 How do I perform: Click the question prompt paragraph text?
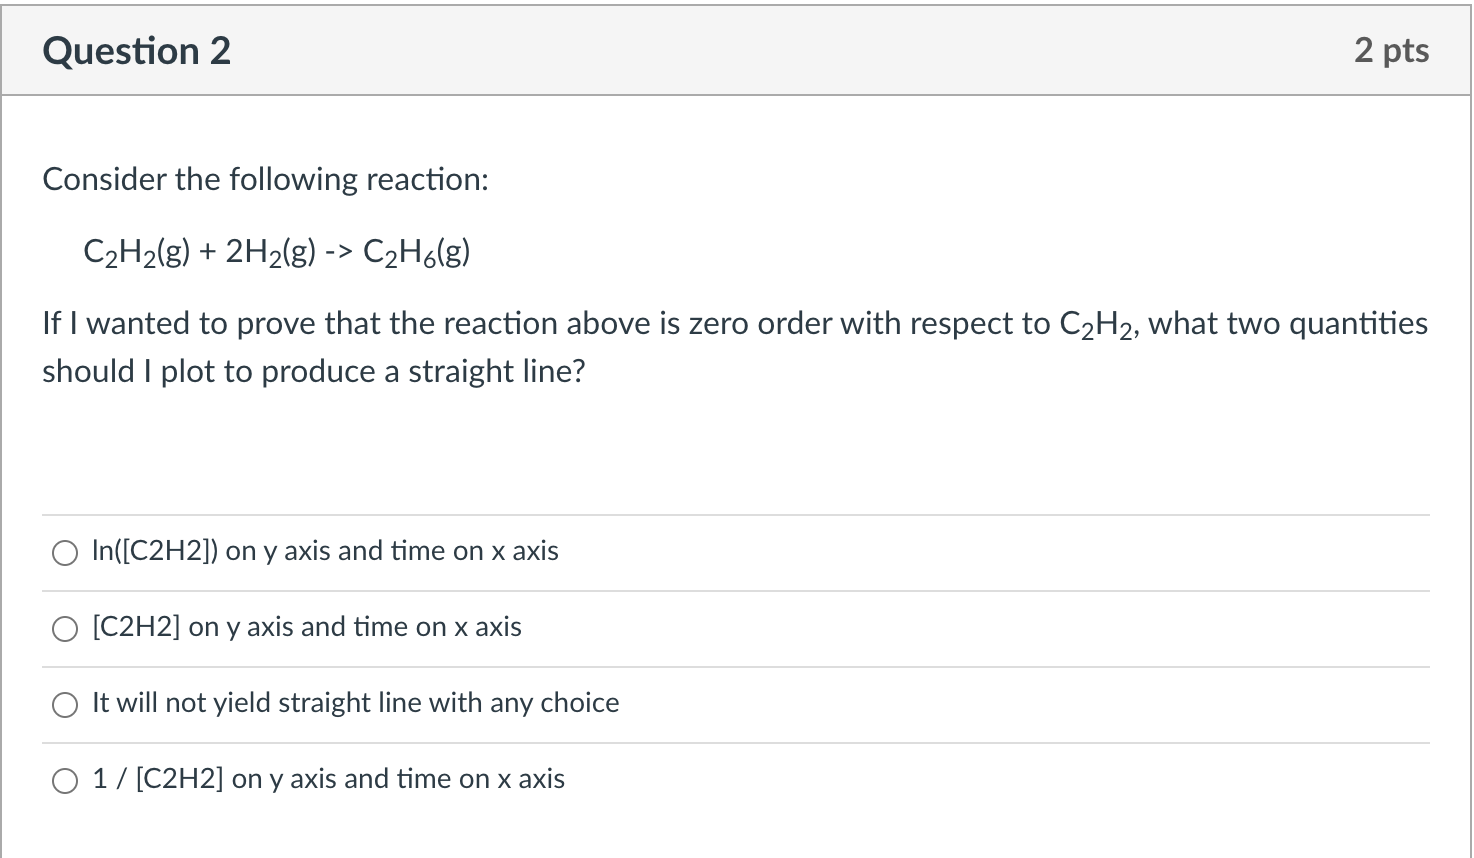point(700,347)
